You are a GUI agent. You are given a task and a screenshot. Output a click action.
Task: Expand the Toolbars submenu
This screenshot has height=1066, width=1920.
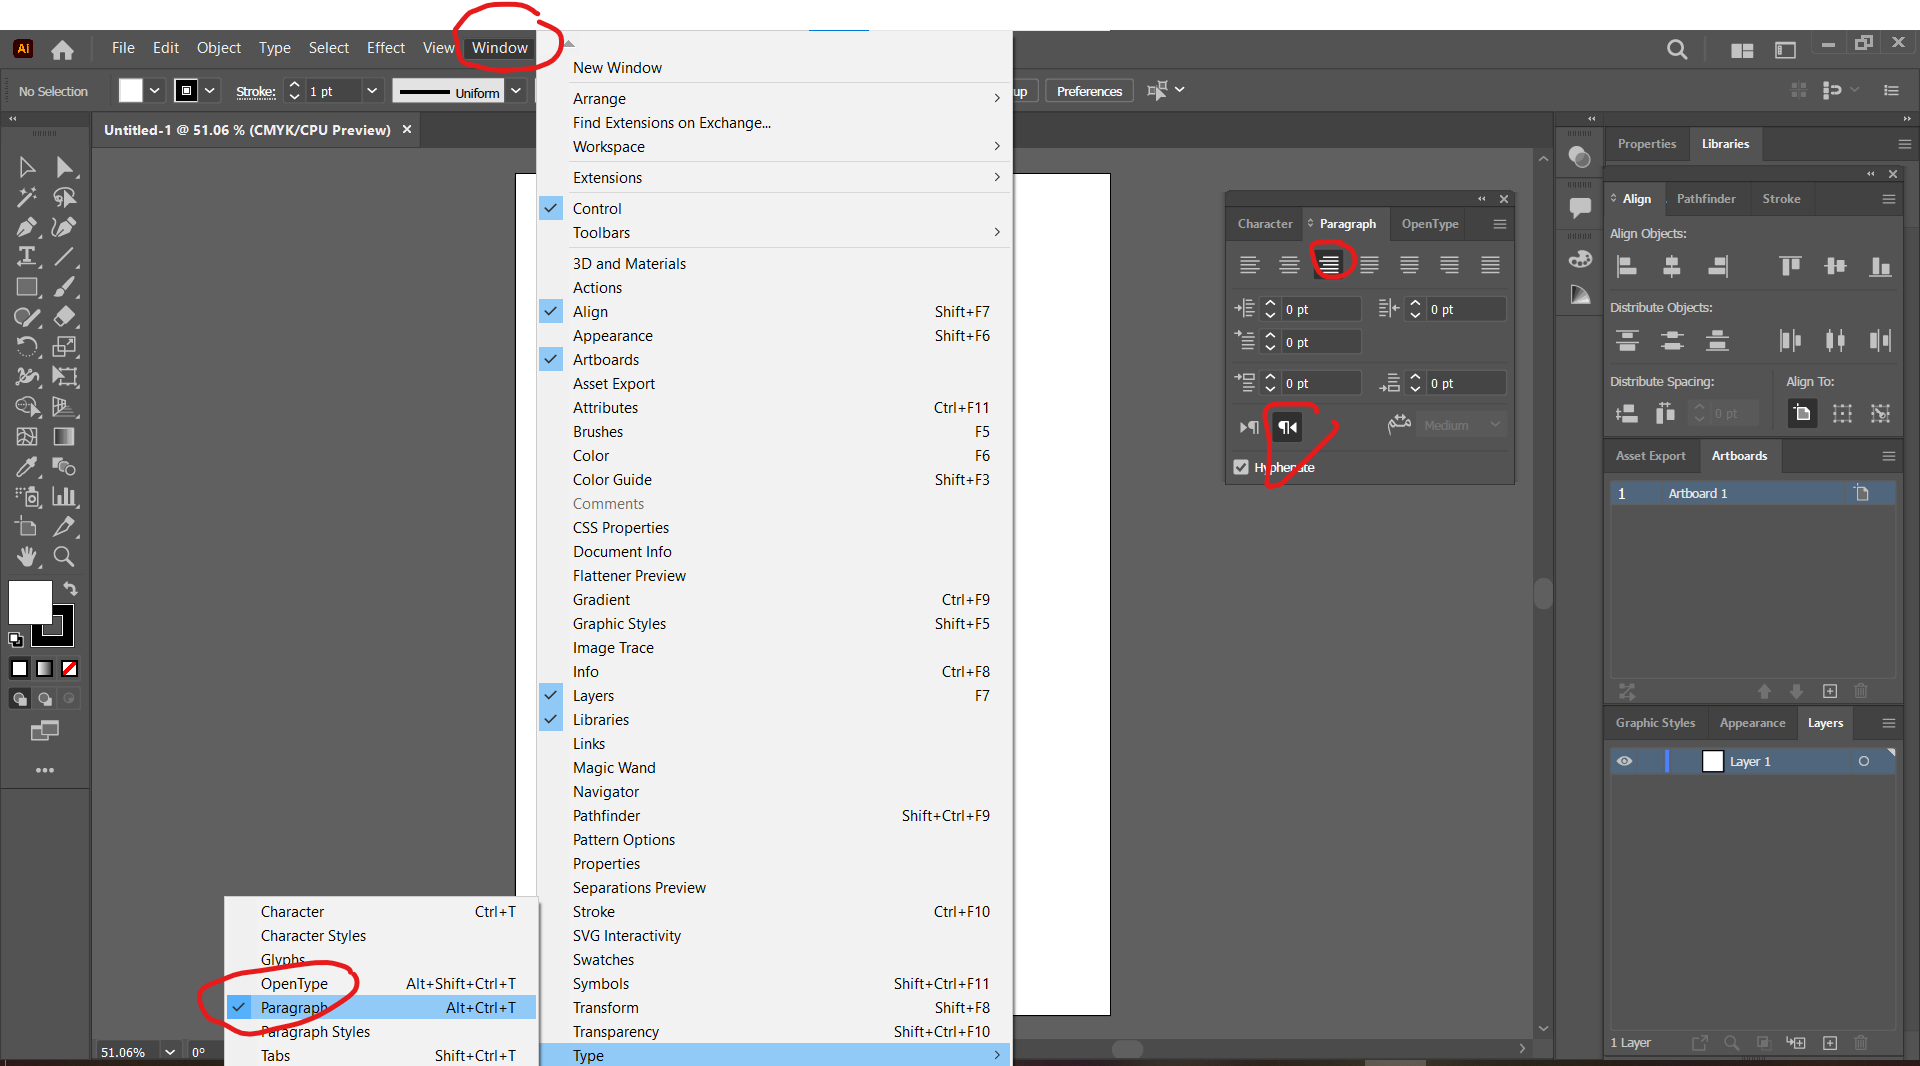click(x=775, y=232)
